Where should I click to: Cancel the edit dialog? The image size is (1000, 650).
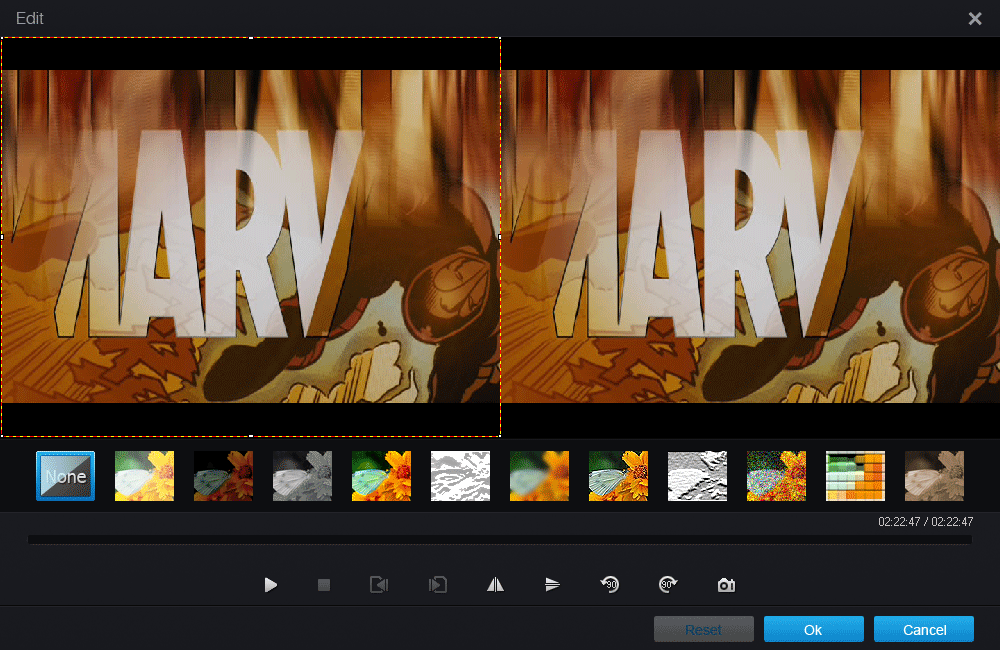click(924, 630)
